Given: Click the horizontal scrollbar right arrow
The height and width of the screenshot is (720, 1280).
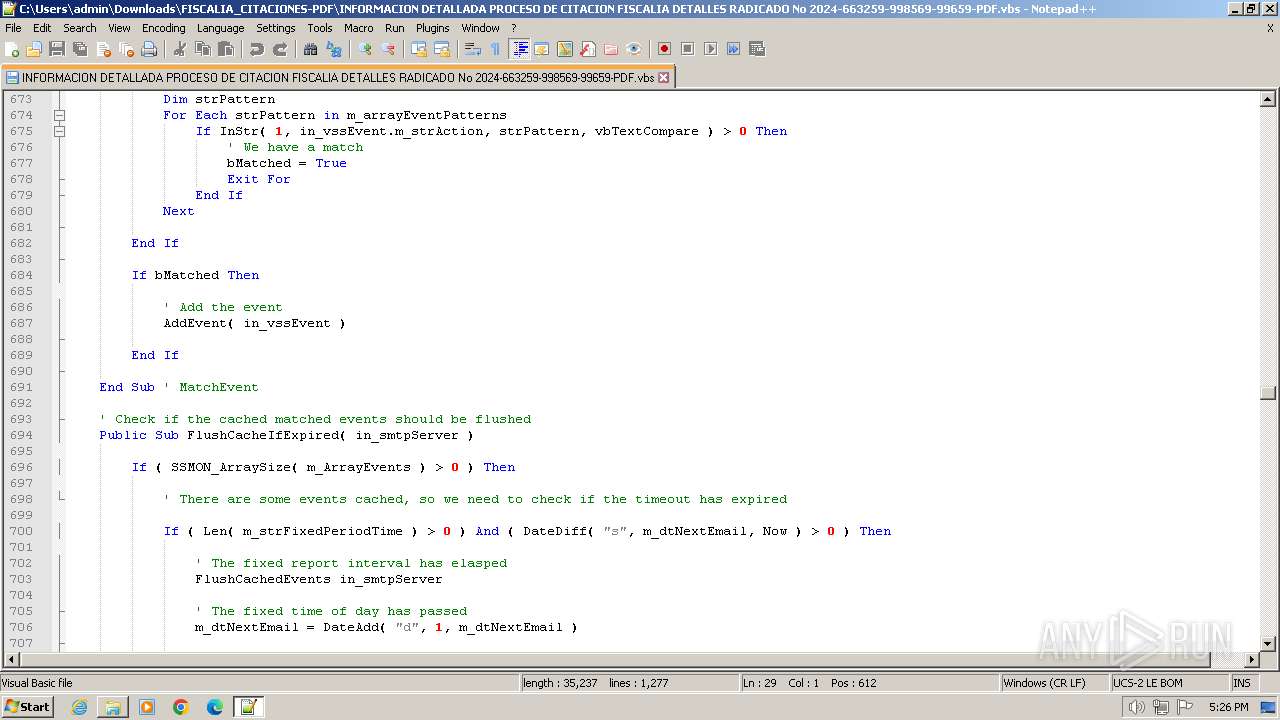Looking at the screenshot, I should click(x=1251, y=660).
